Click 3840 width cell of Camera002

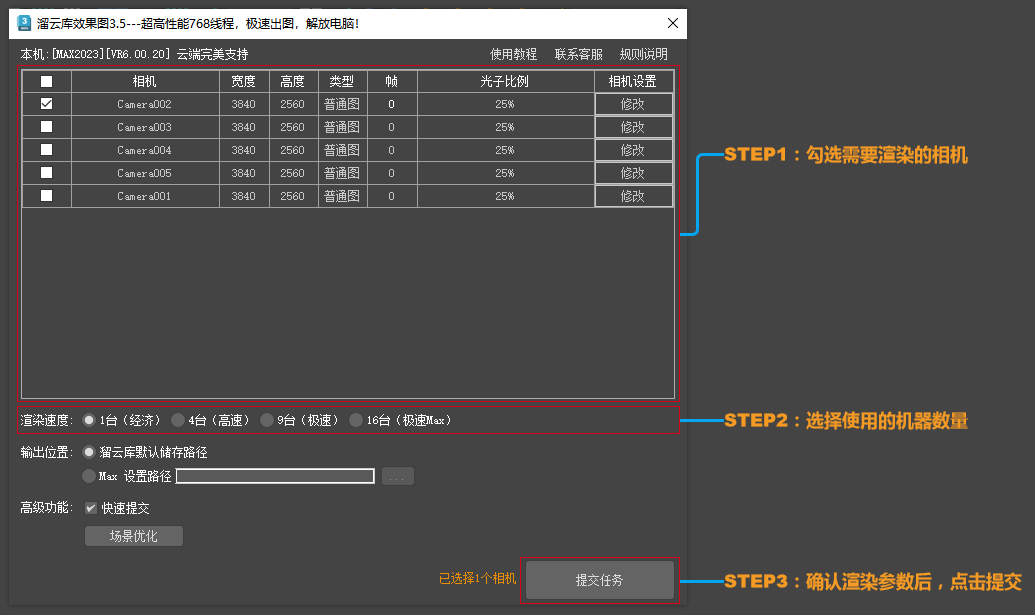tap(244, 104)
